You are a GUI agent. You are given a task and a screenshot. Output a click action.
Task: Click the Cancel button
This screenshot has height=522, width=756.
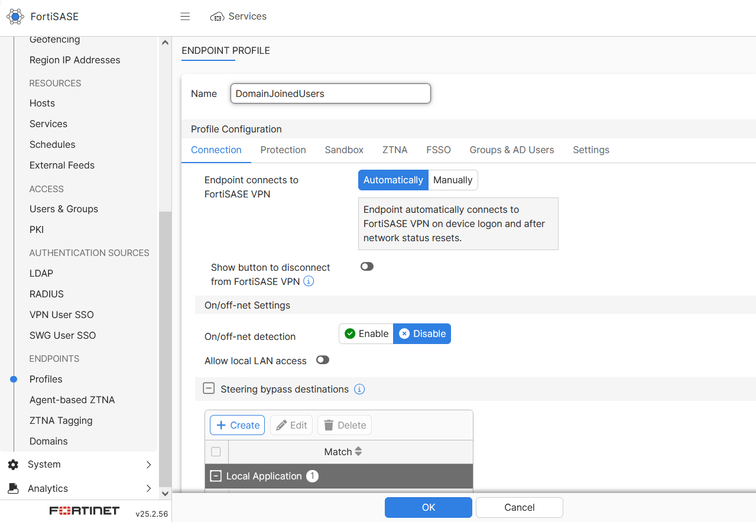[x=519, y=507]
